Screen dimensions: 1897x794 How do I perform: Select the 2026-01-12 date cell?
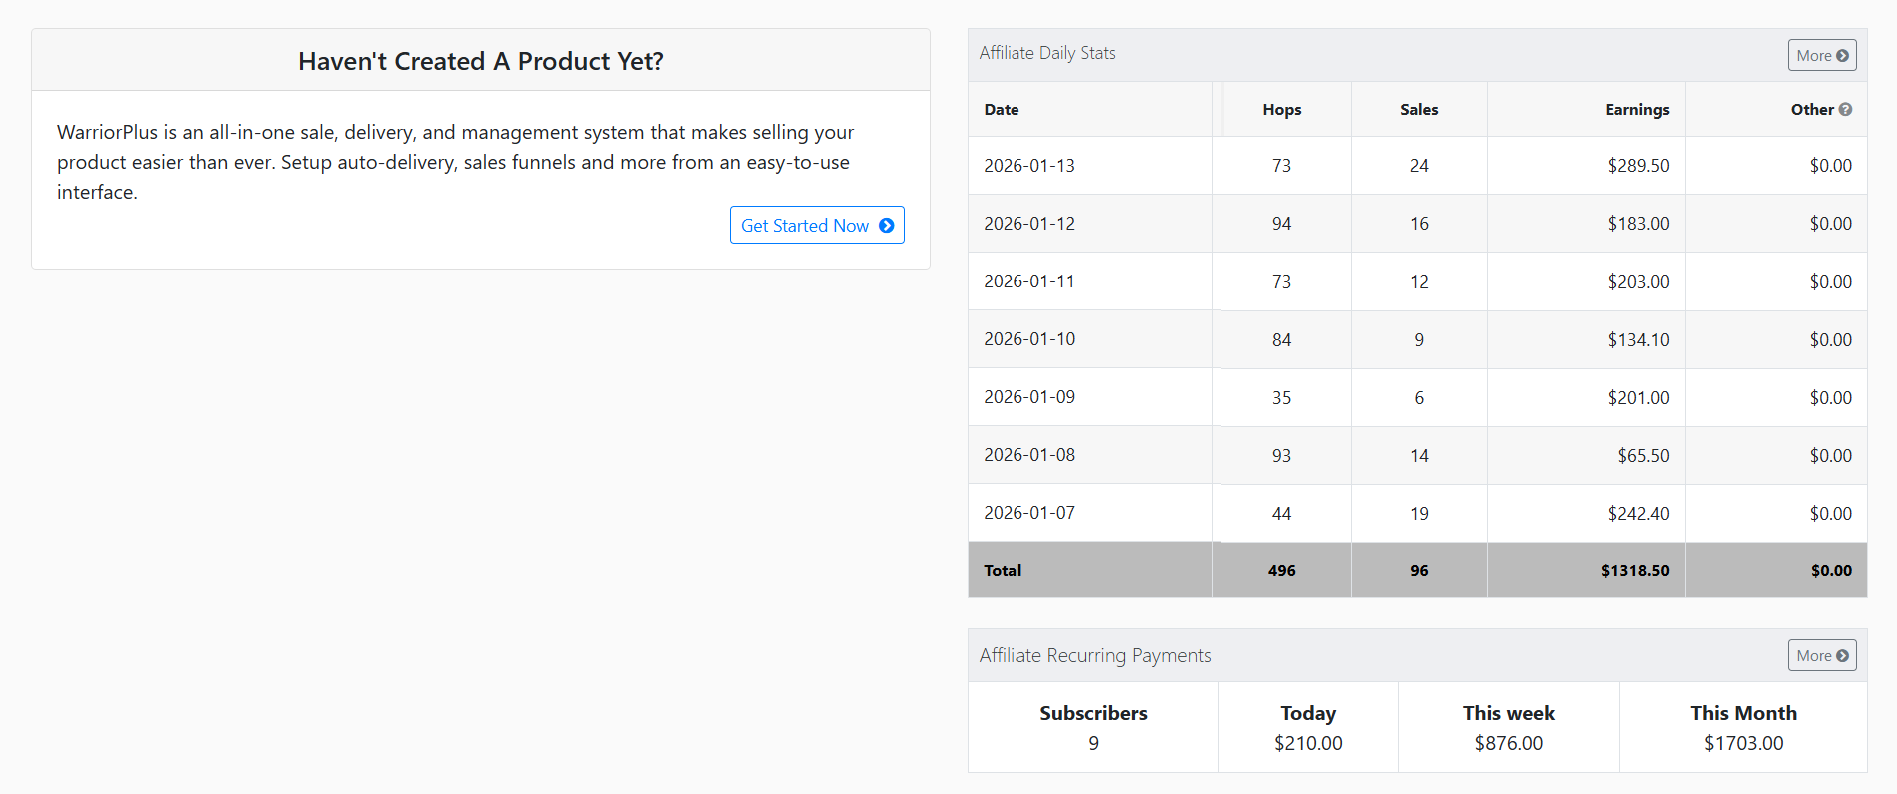click(1029, 223)
